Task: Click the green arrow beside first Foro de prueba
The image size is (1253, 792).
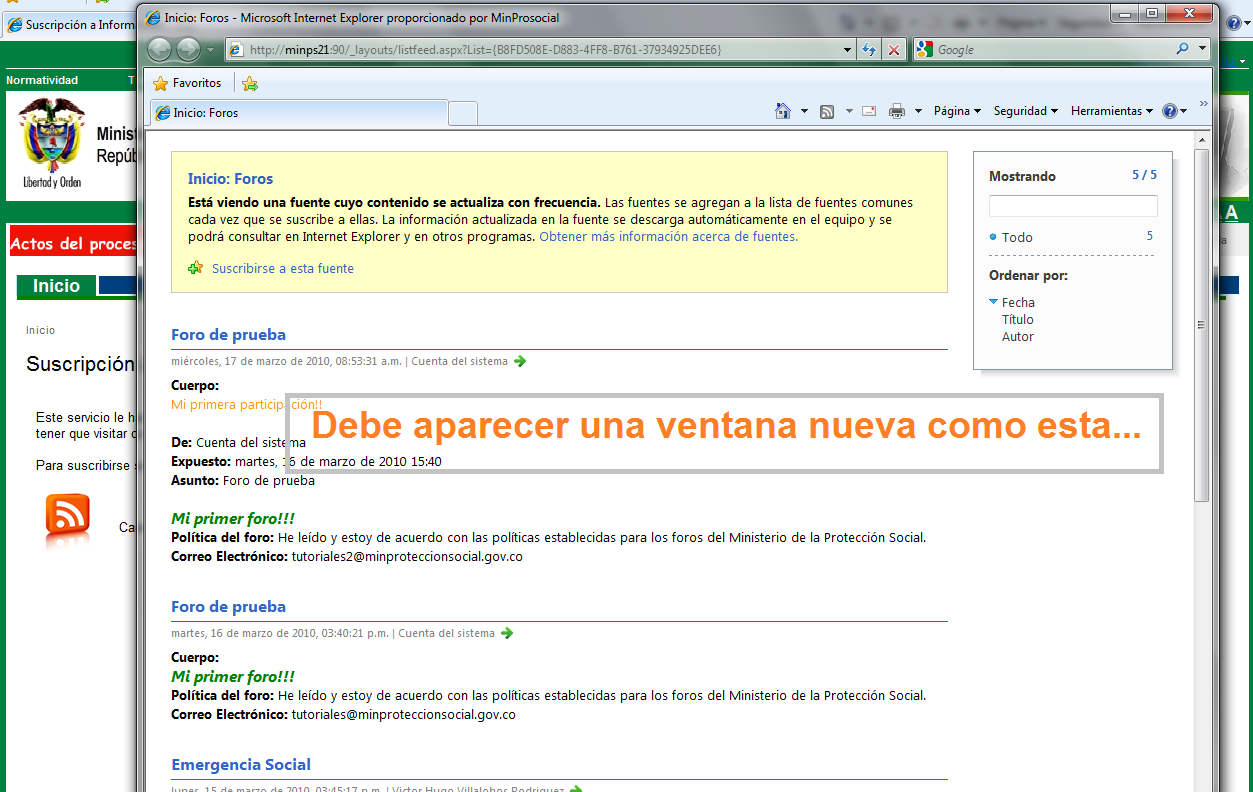Action: coord(520,361)
